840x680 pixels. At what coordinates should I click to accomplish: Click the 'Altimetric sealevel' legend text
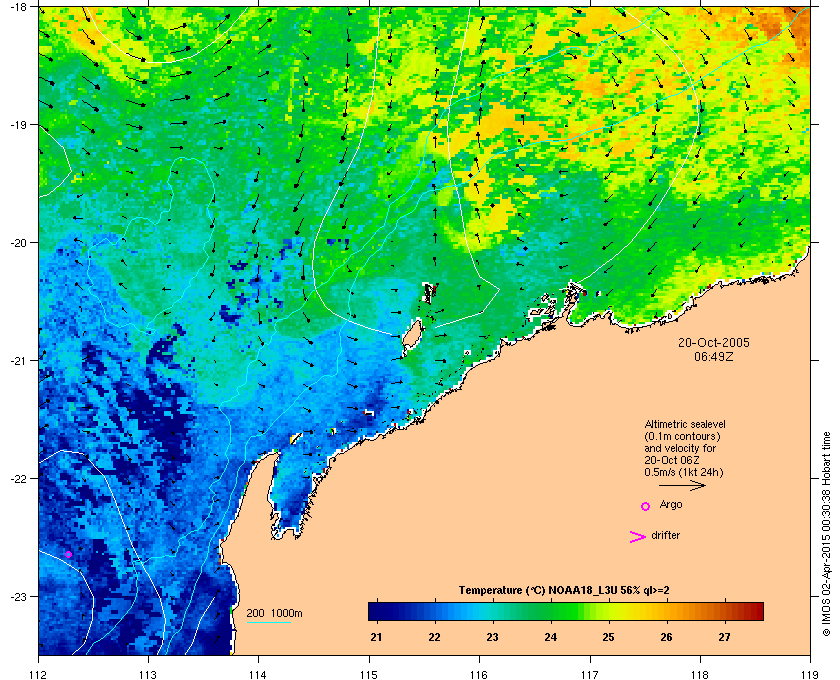click(x=685, y=424)
